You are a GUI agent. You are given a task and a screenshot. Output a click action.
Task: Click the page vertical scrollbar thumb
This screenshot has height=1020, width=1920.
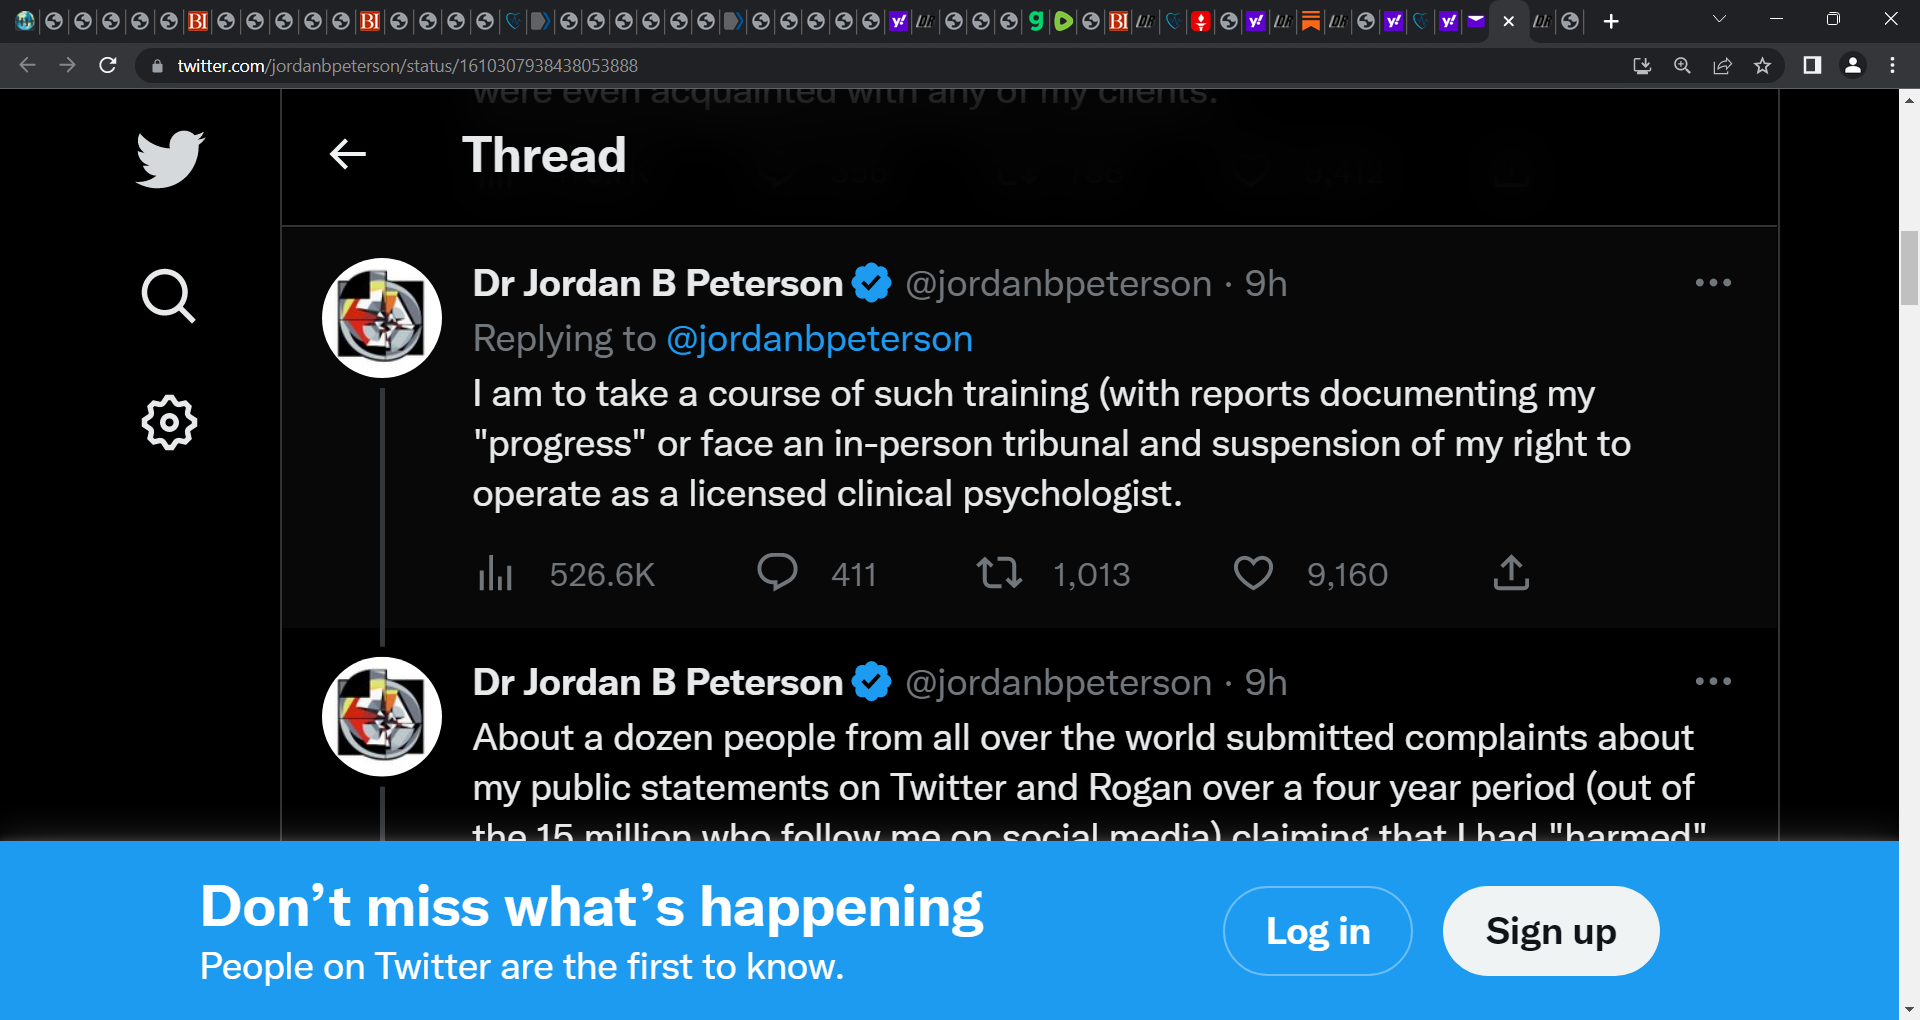(1909, 268)
